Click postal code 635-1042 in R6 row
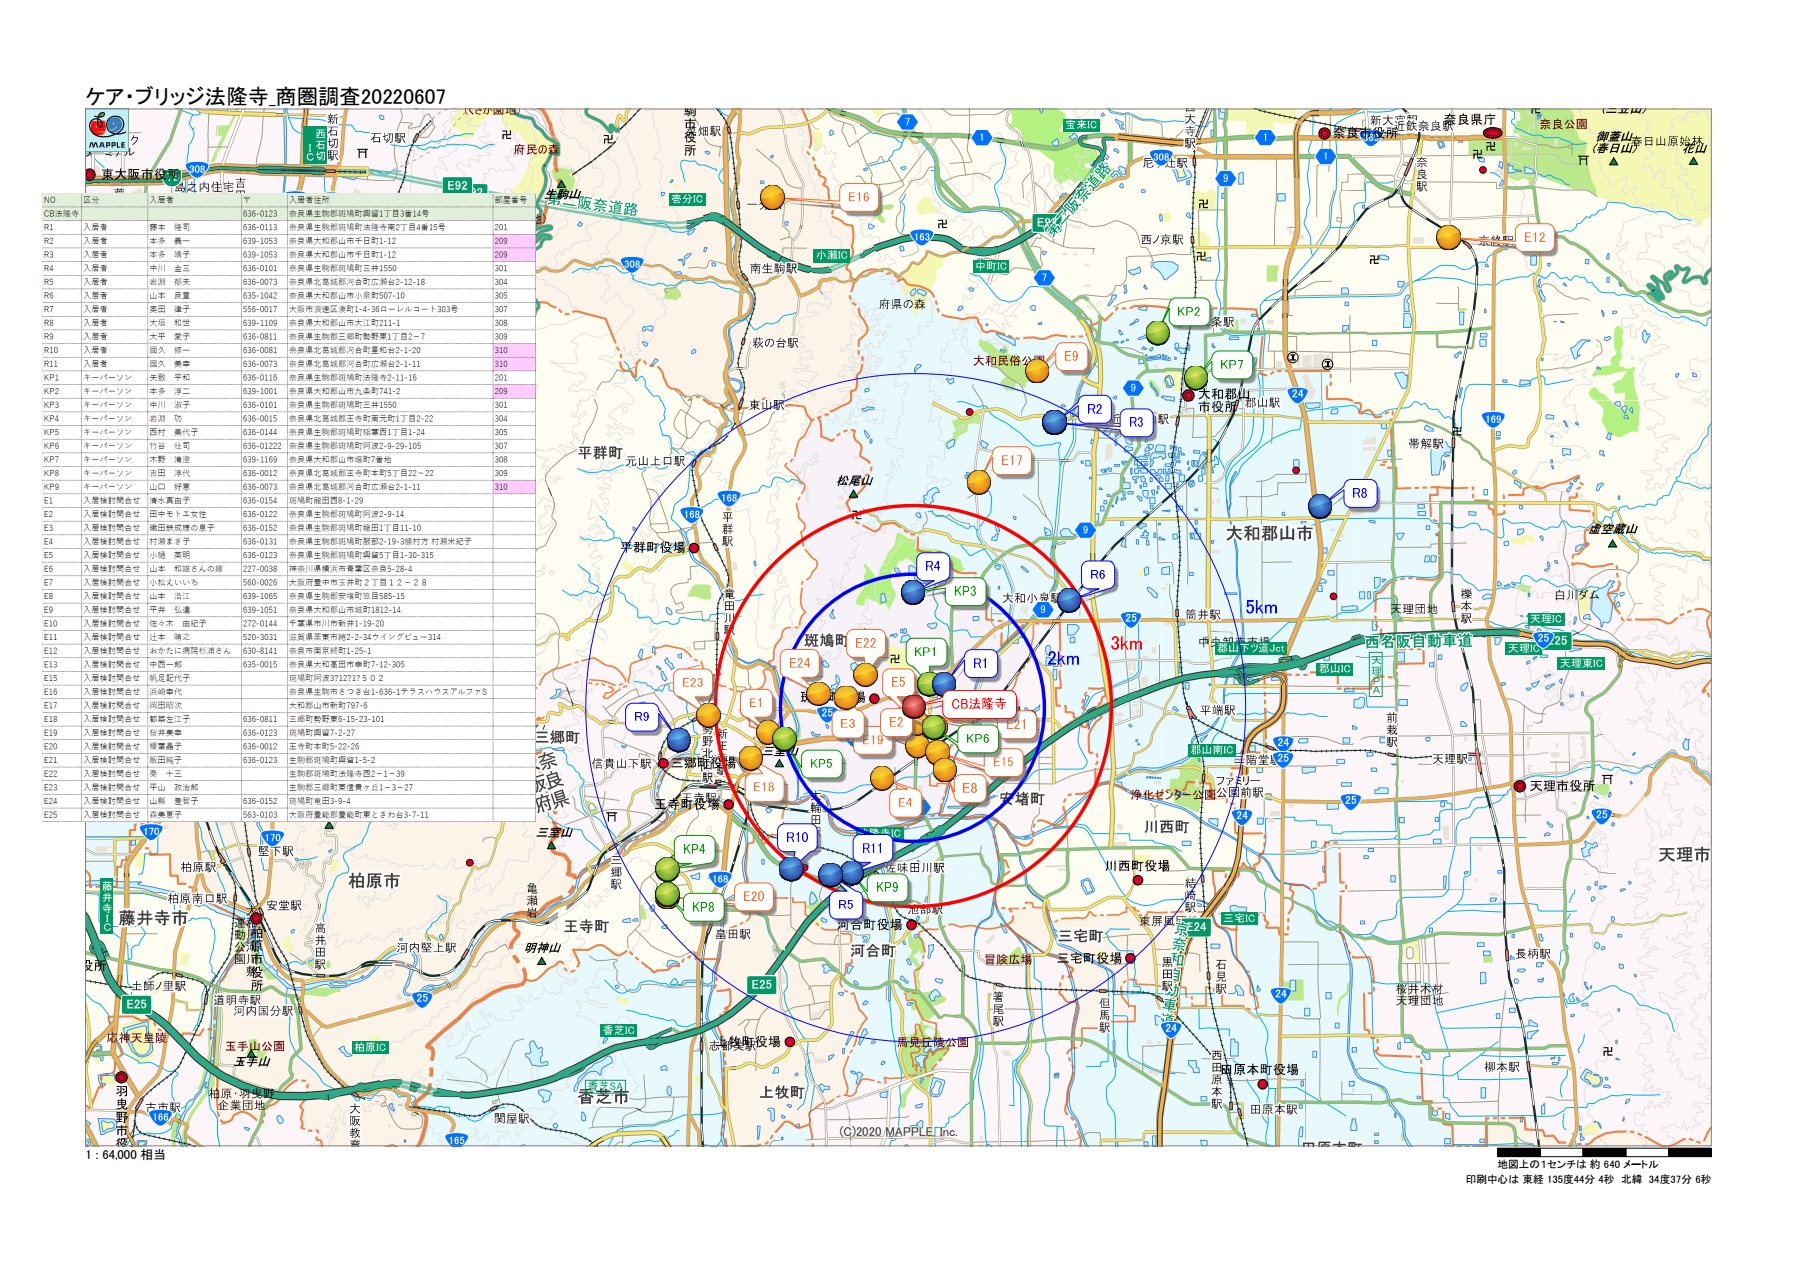Screen dimensions: 1798x1271 (260, 296)
